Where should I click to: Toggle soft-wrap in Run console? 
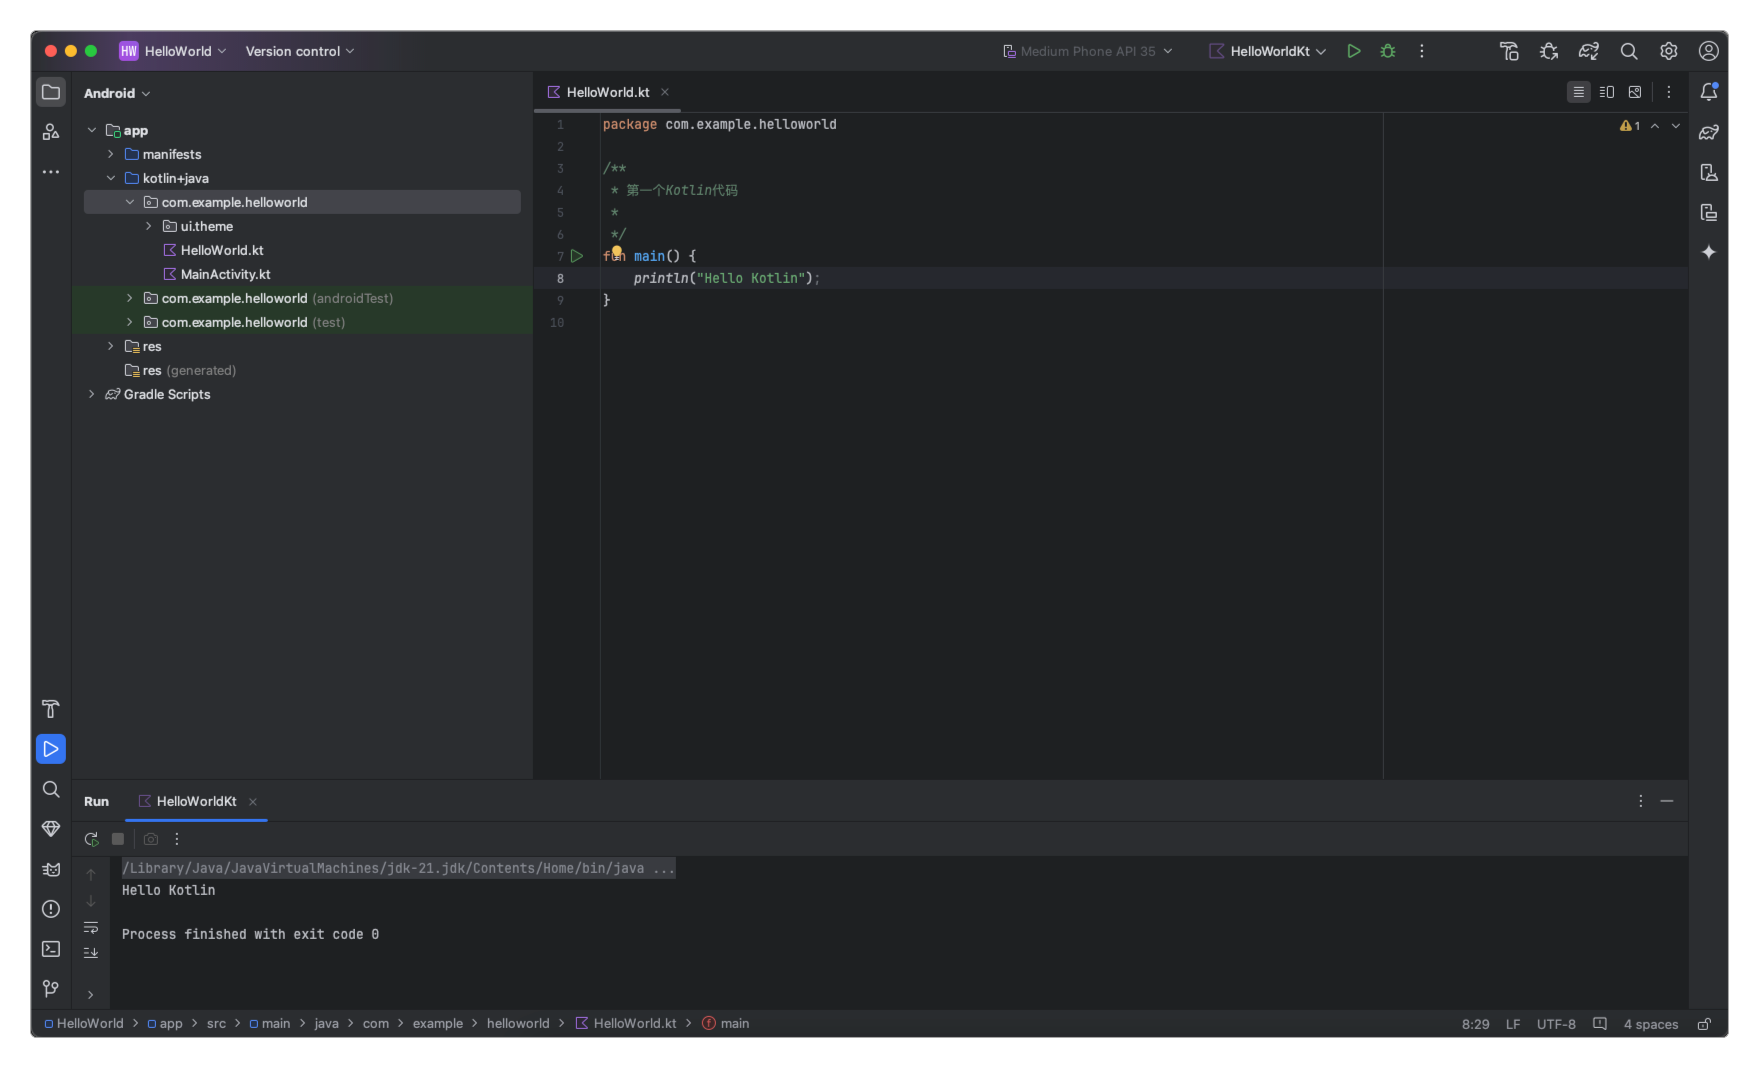91,927
